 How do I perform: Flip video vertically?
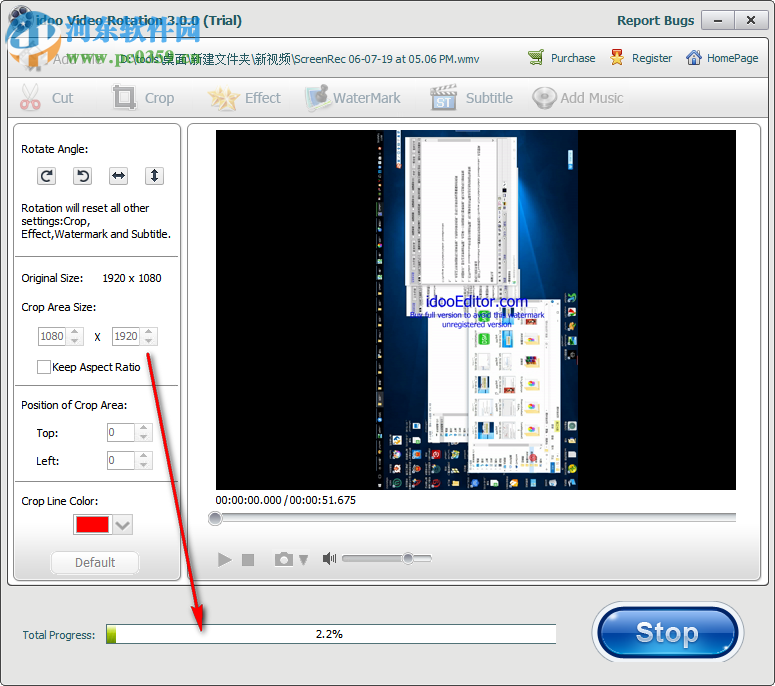[x=154, y=176]
